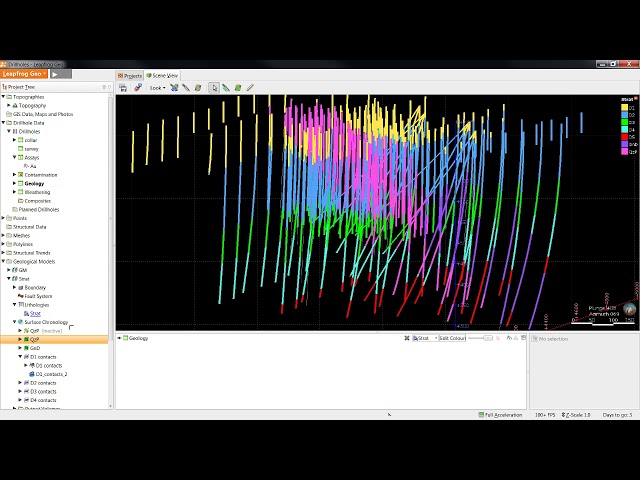Viewport: 640px width, 480px height.
Task: Click the Boundary object icon
Action: pyautogui.click(x=20, y=287)
